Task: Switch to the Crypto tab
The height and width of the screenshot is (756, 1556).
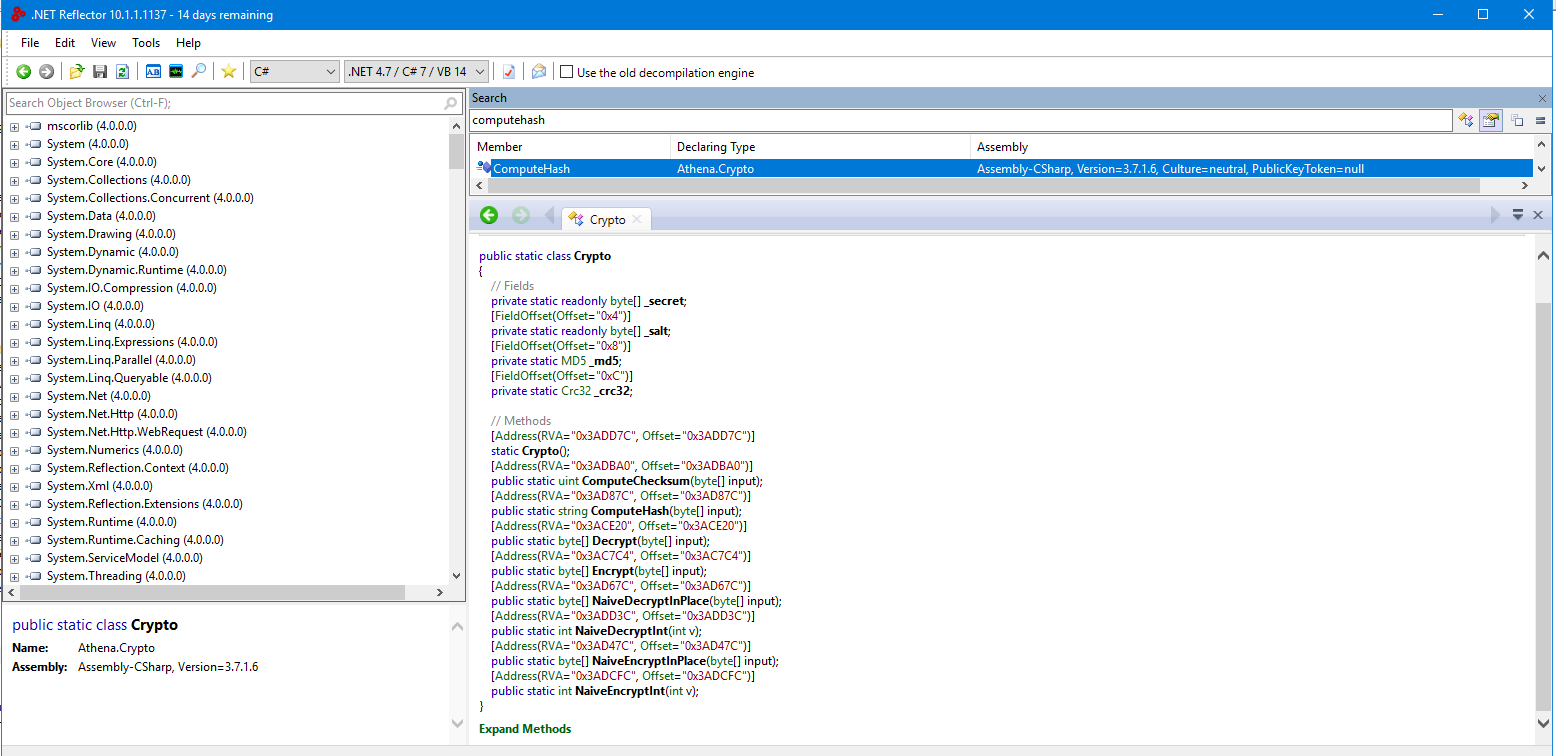Action: 607,220
